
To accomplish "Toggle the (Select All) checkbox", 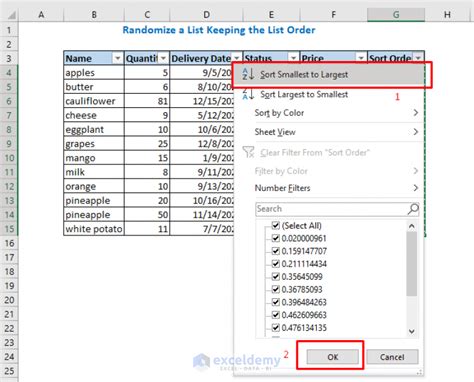I will [275, 225].
